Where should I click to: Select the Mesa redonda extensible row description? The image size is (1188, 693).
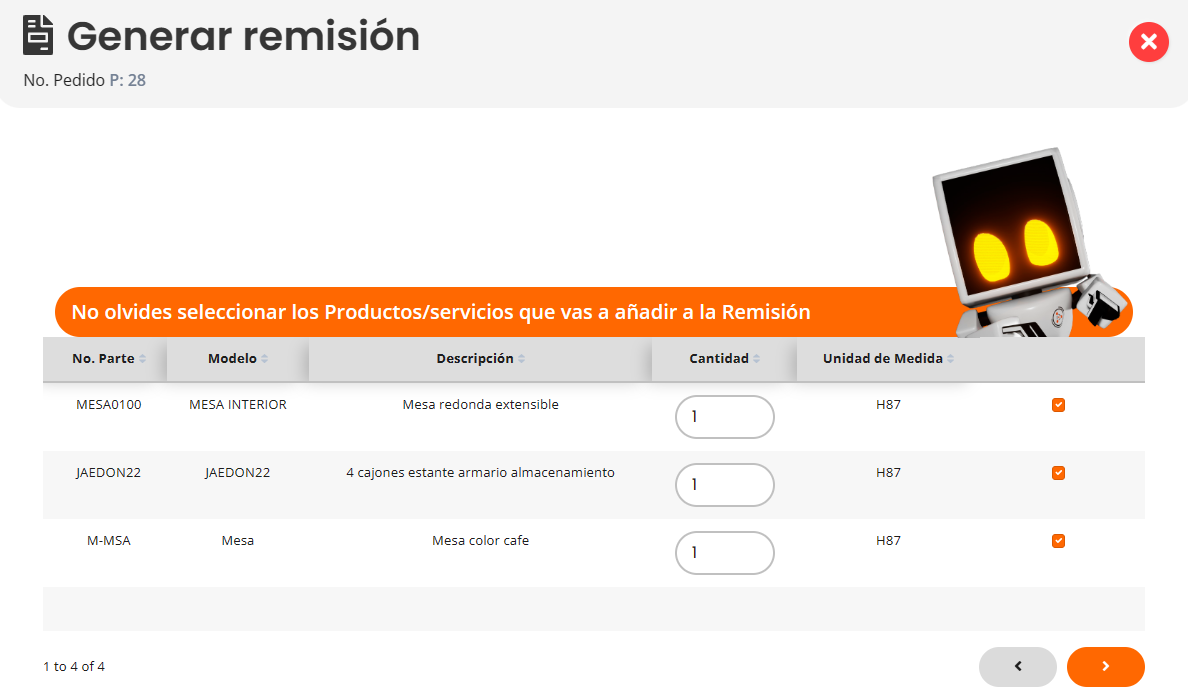pos(480,405)
